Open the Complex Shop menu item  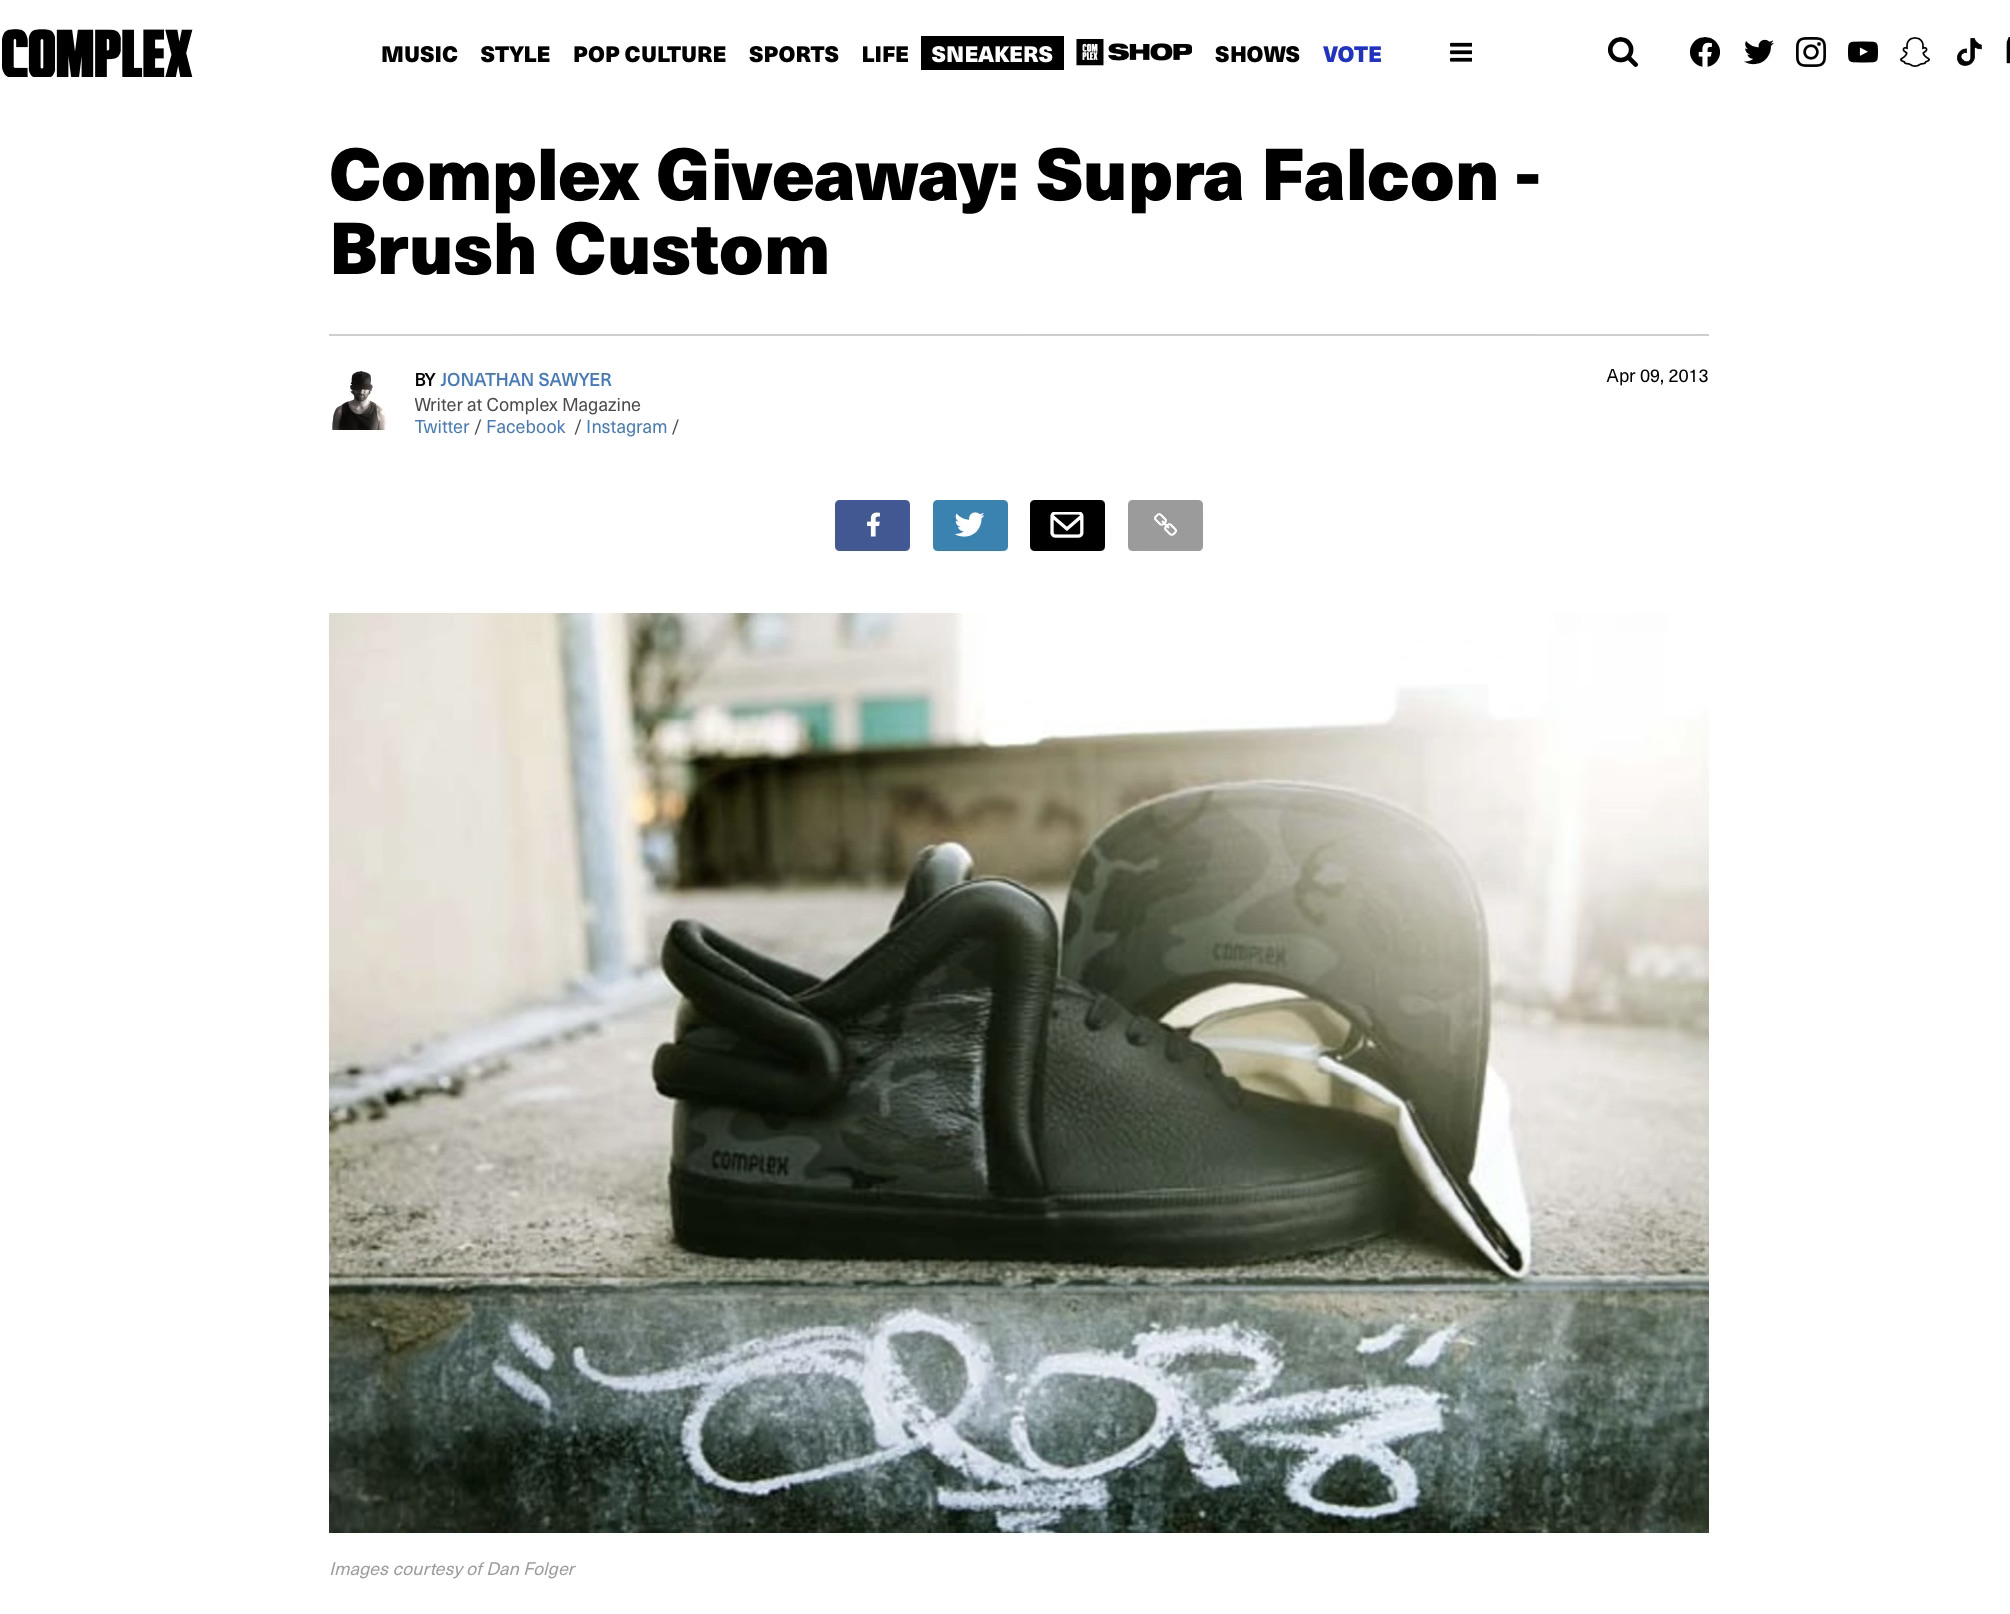point(1134,52)
